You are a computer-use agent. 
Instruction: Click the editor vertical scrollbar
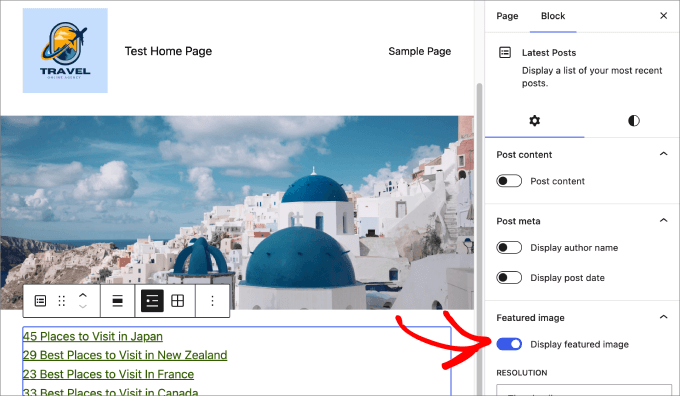point(479,239)
